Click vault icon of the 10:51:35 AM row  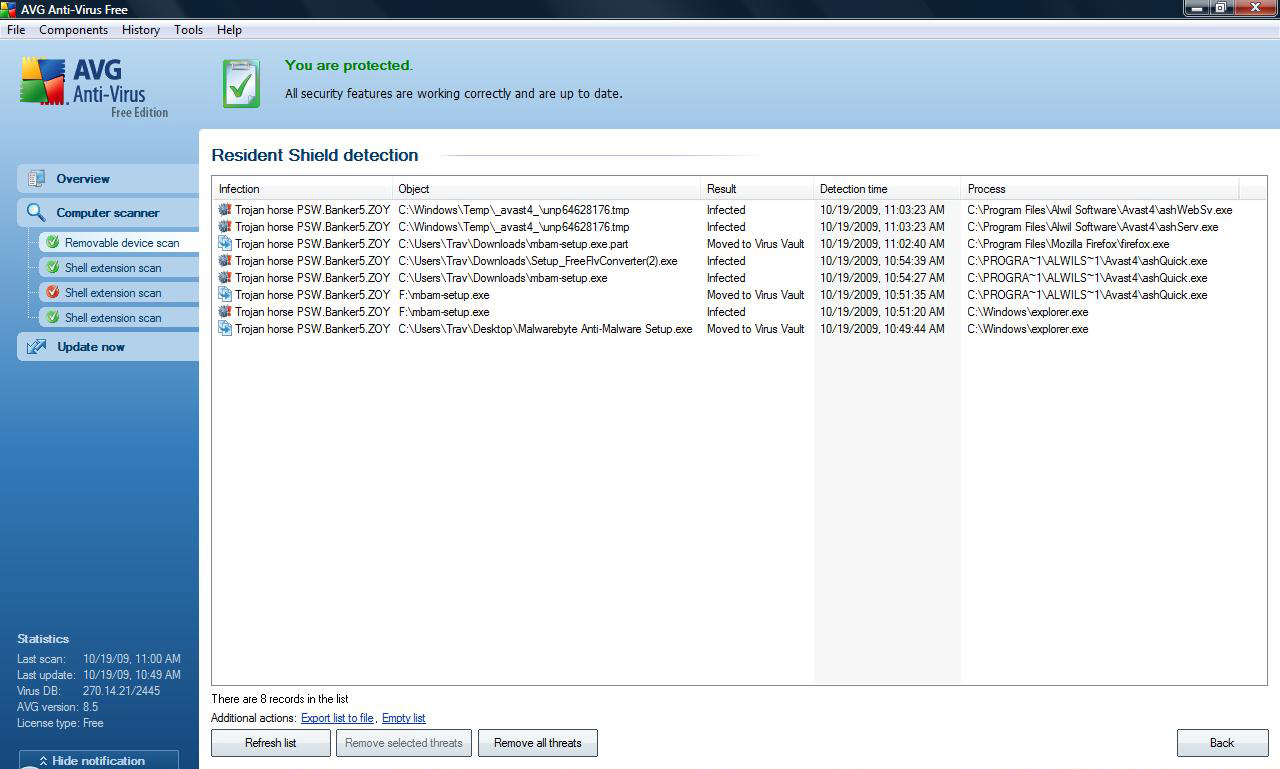point(225,295)
